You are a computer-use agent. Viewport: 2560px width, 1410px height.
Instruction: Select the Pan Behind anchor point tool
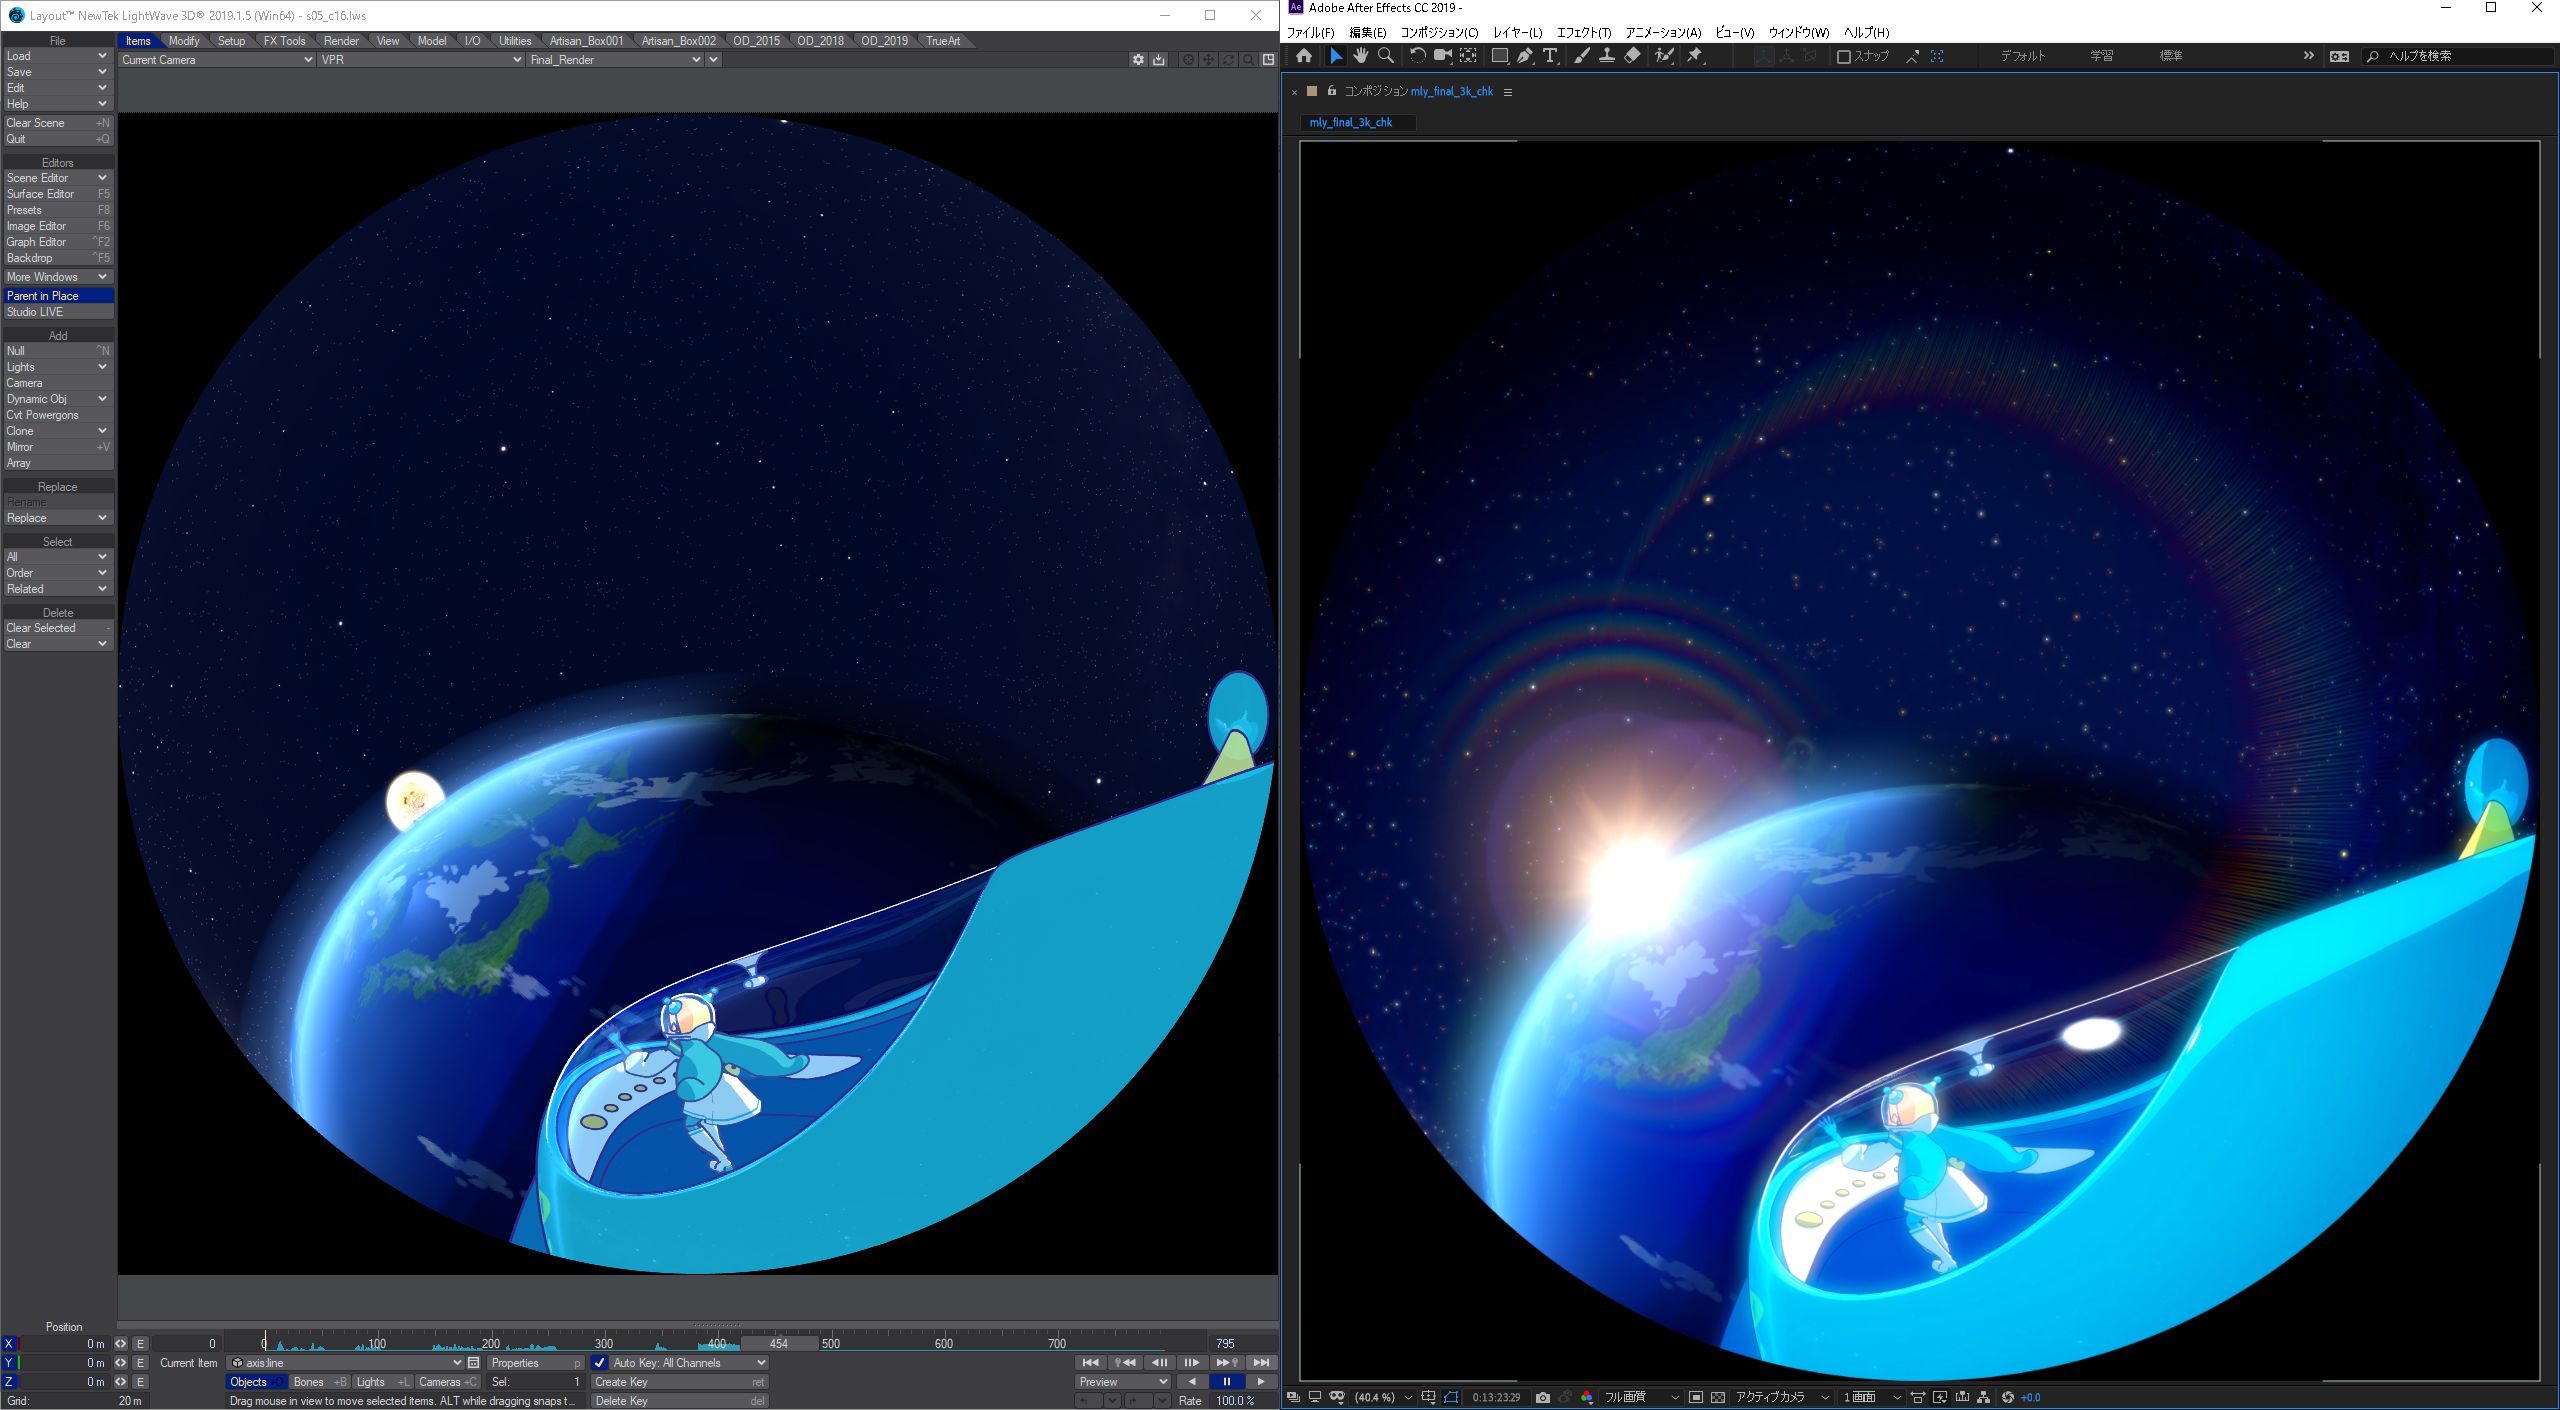(1468, 56)
